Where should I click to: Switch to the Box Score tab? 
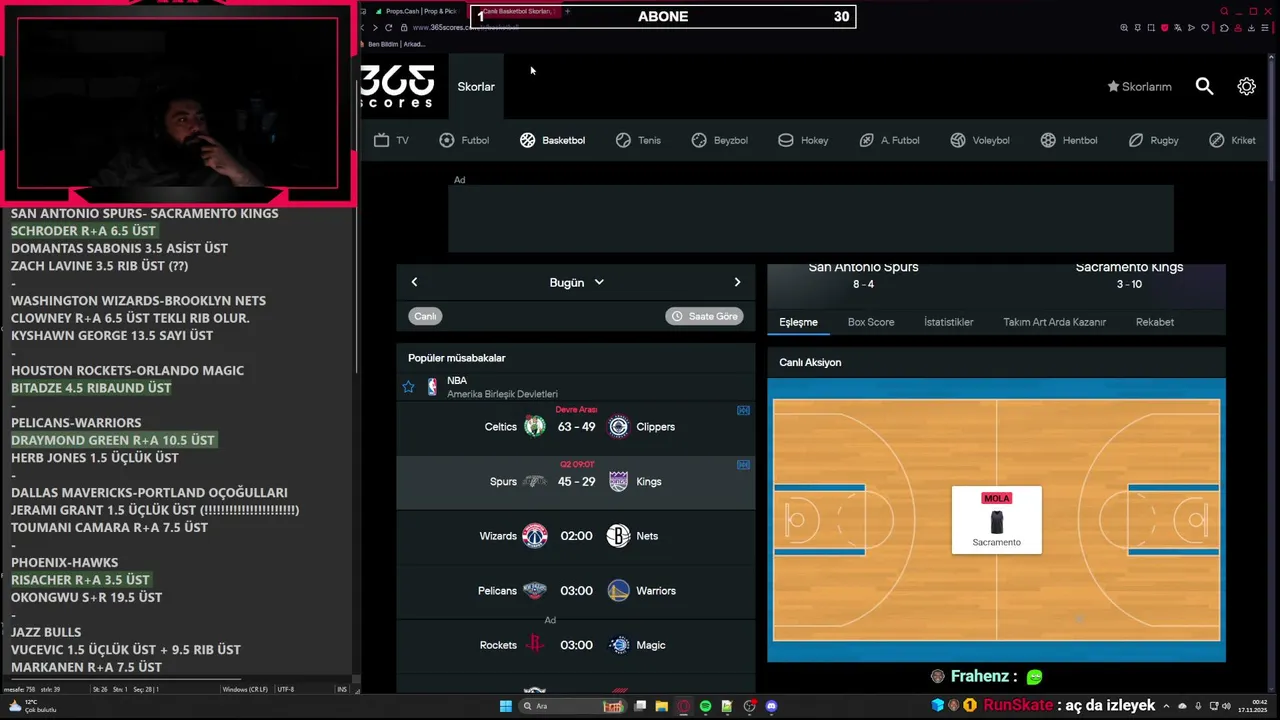(x=871, y=322)
